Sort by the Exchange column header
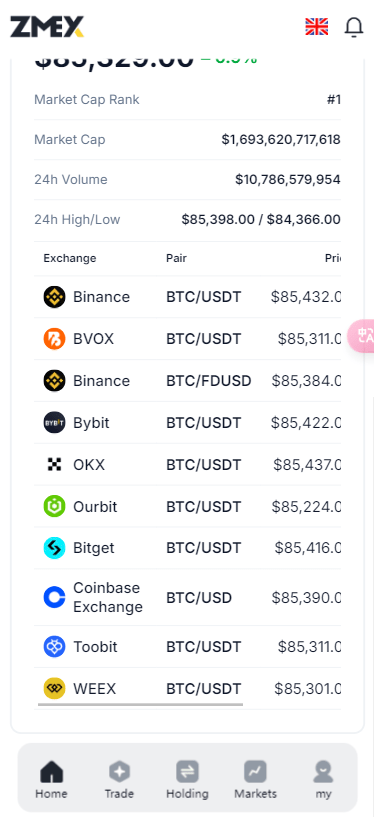The image size is (374, 819). [69, 258]
